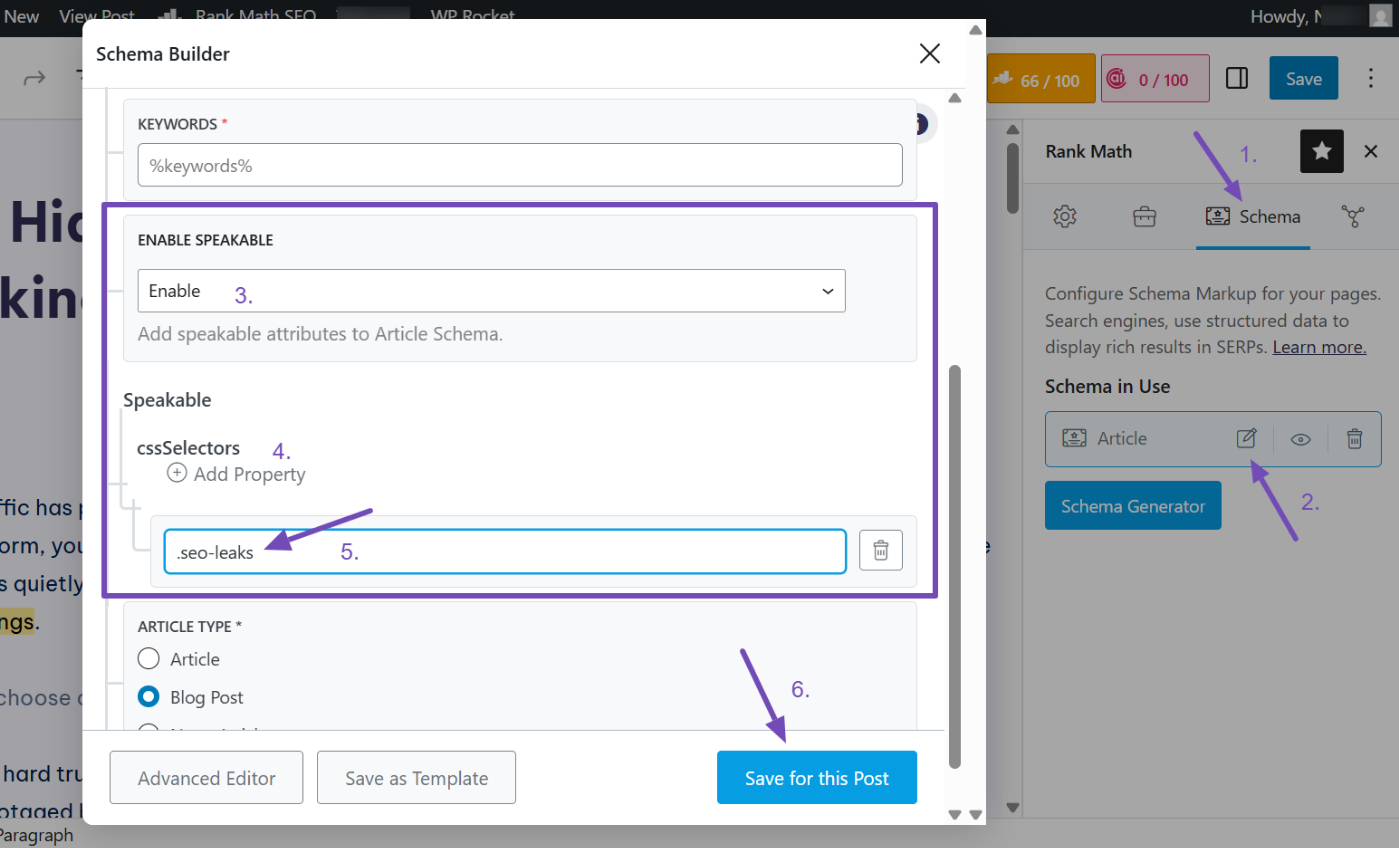Click the Learn more link

(x=1319, y=347)
